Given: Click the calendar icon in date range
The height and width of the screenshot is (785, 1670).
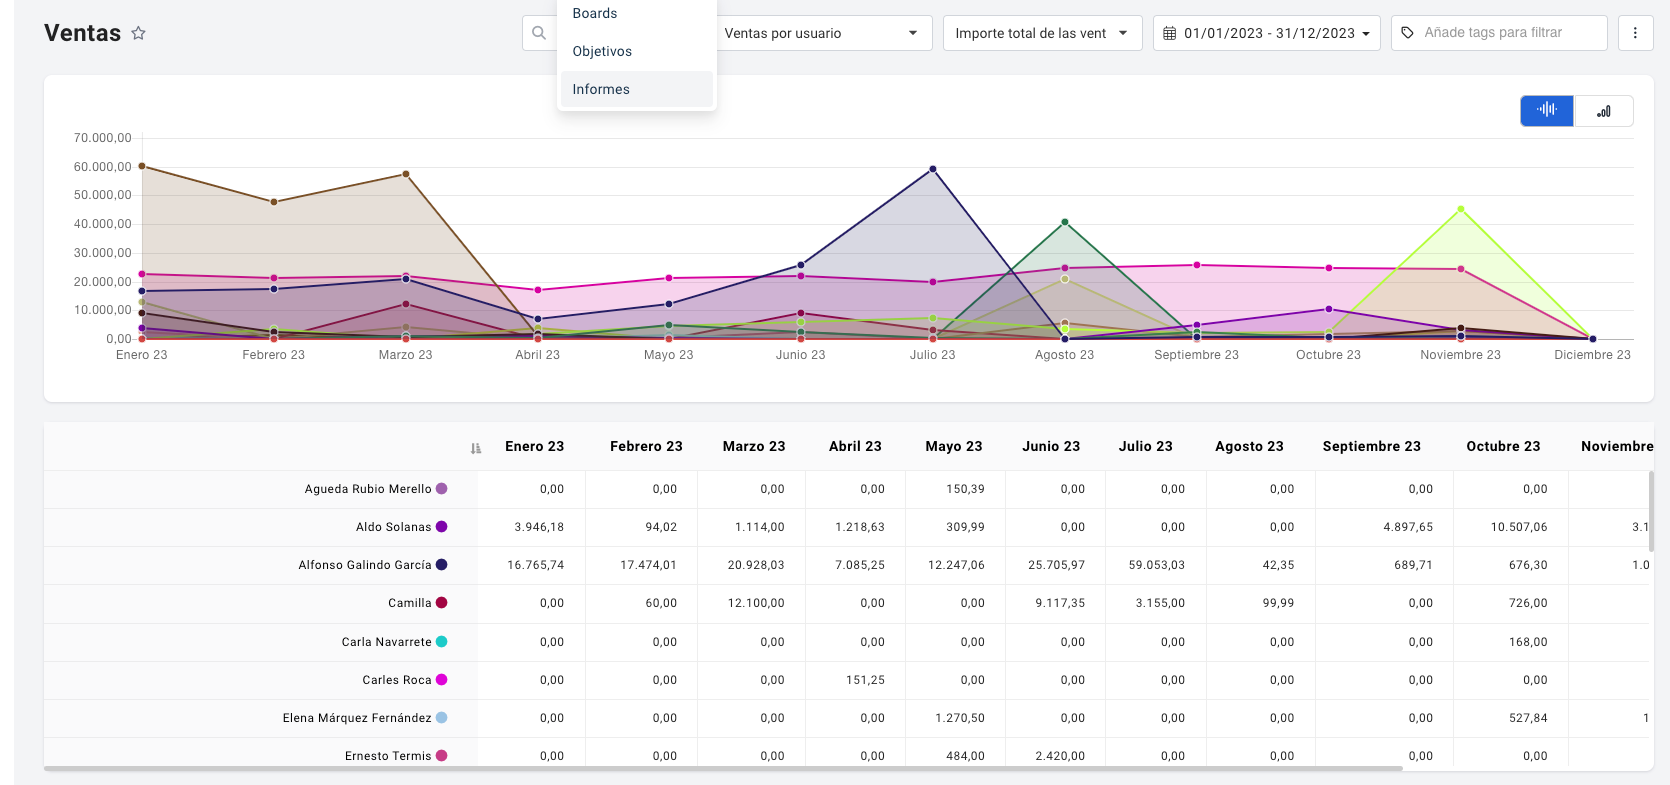Looking at the screenshot, I should click(1169, 33).
